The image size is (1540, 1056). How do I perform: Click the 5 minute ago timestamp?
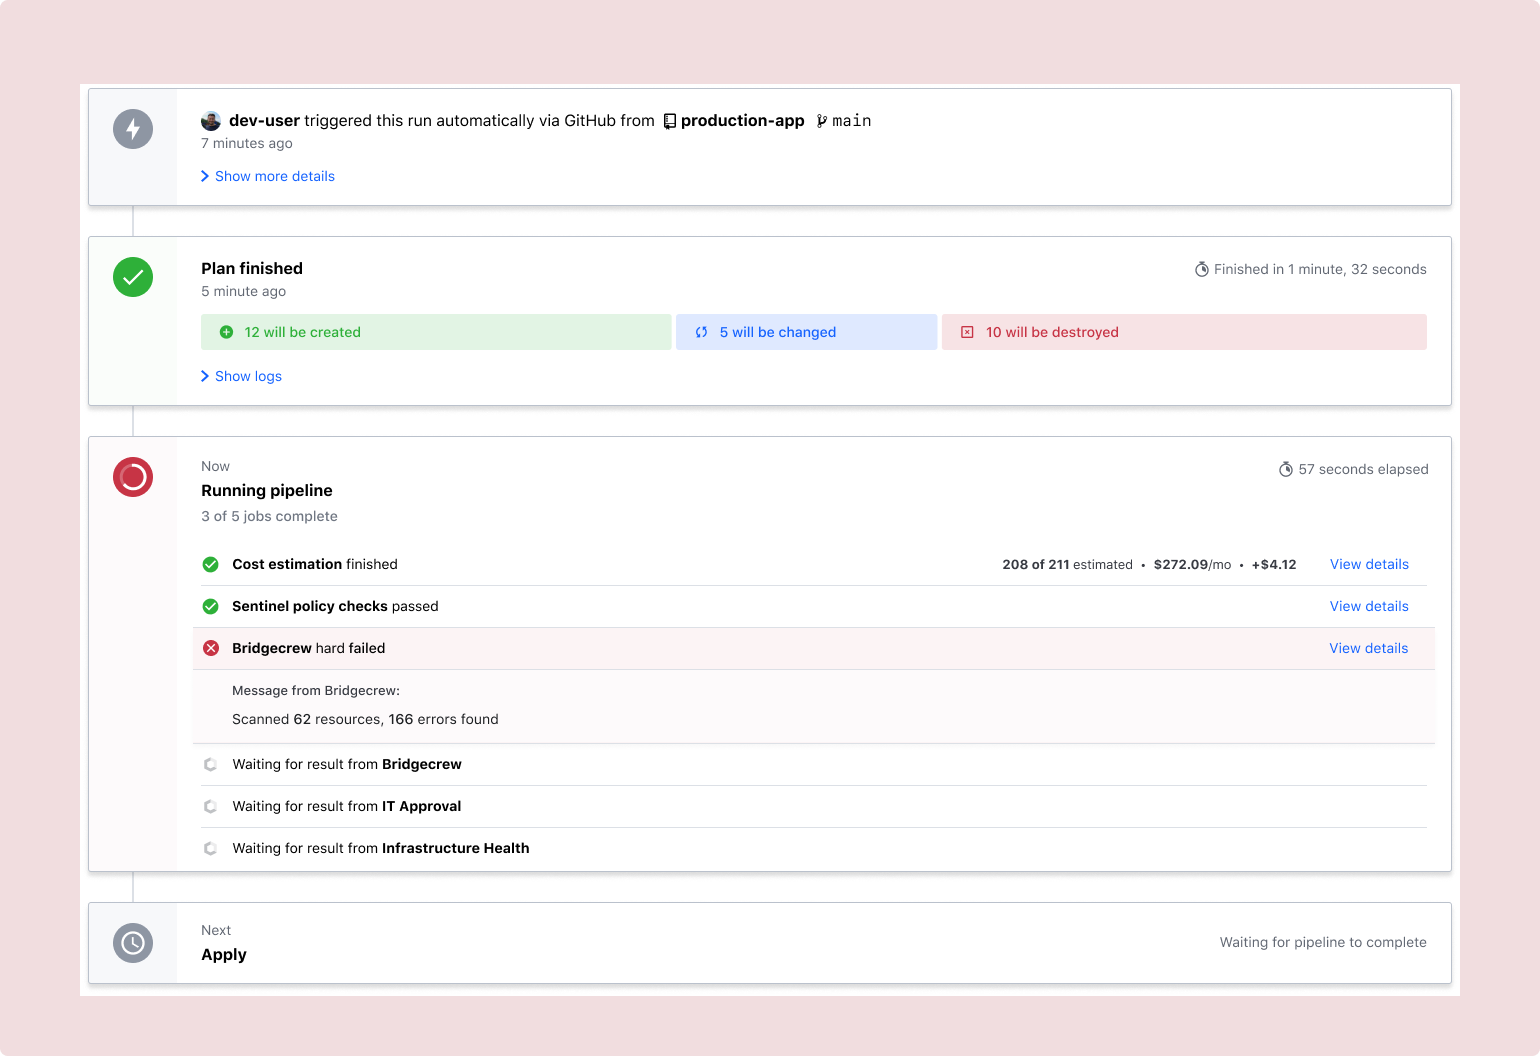(243, 291)
